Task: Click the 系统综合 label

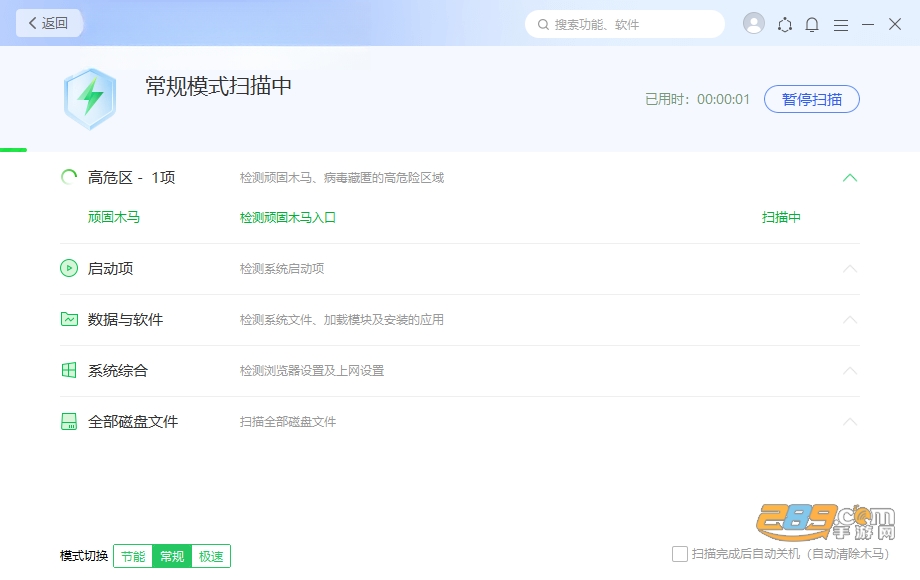Action: pyautogui.click(x=118, y=371)
